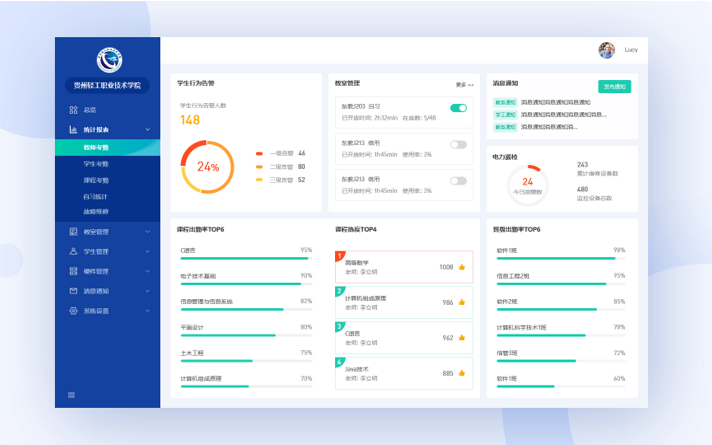Click the 二级告警 orange legend dot
The height and width of the screenshot is (445, 712).
click(x=259, y=167)
